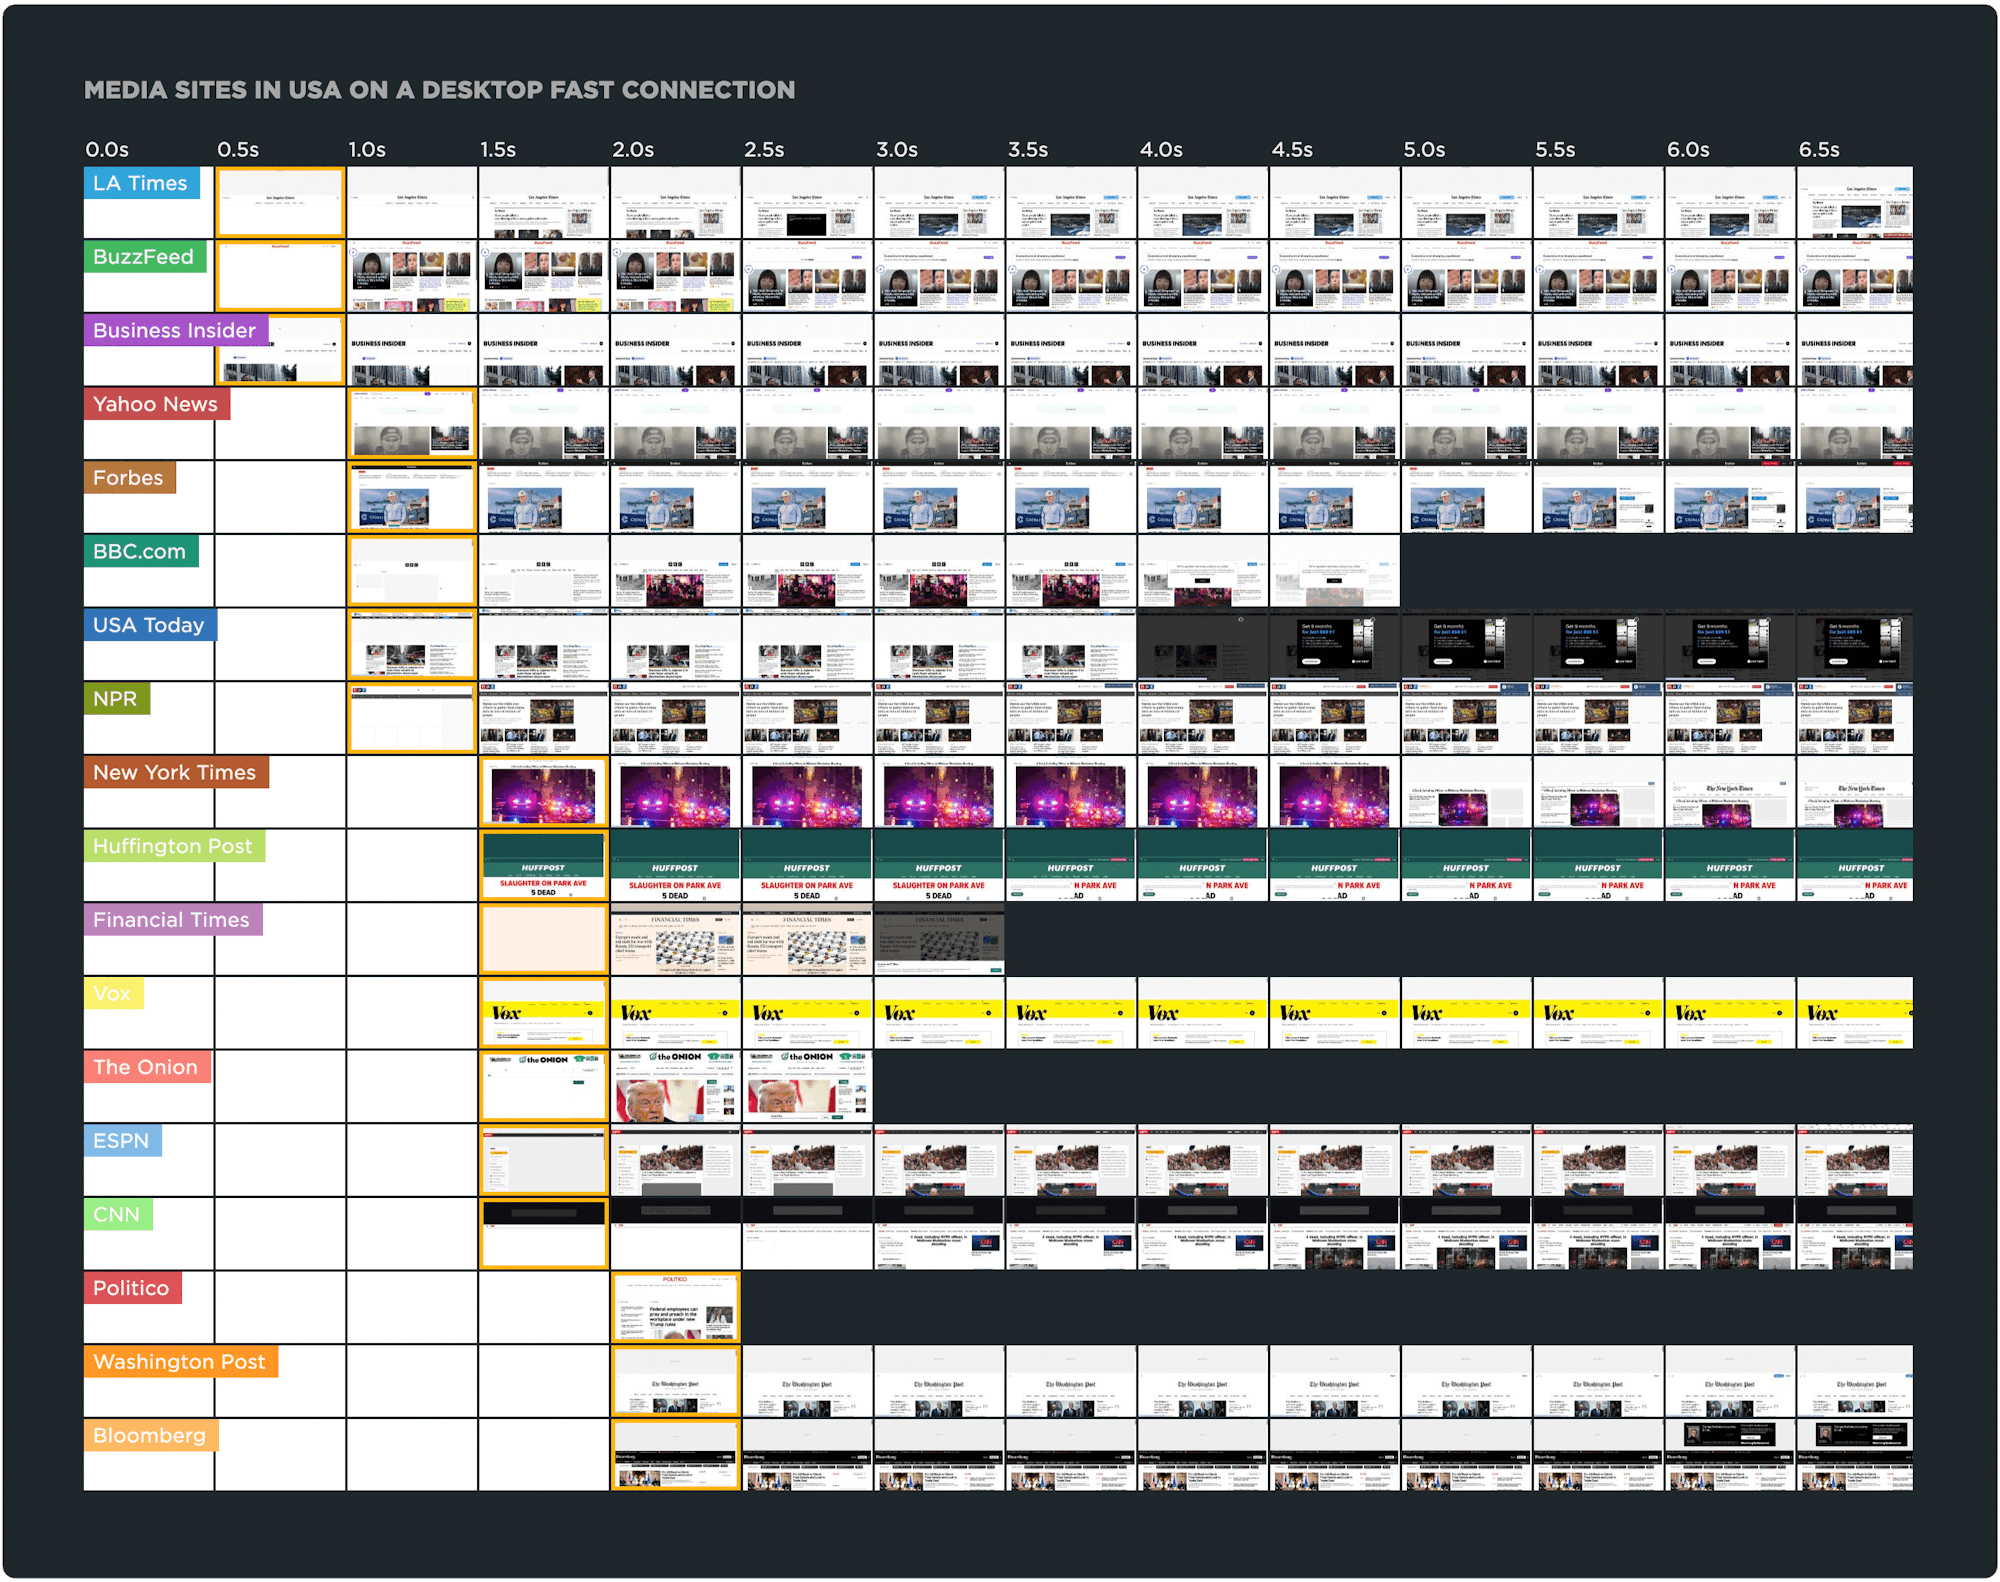Select the Yahoo News label
This screenshot has height=1582, width=2000.
[x=156, y=404]
